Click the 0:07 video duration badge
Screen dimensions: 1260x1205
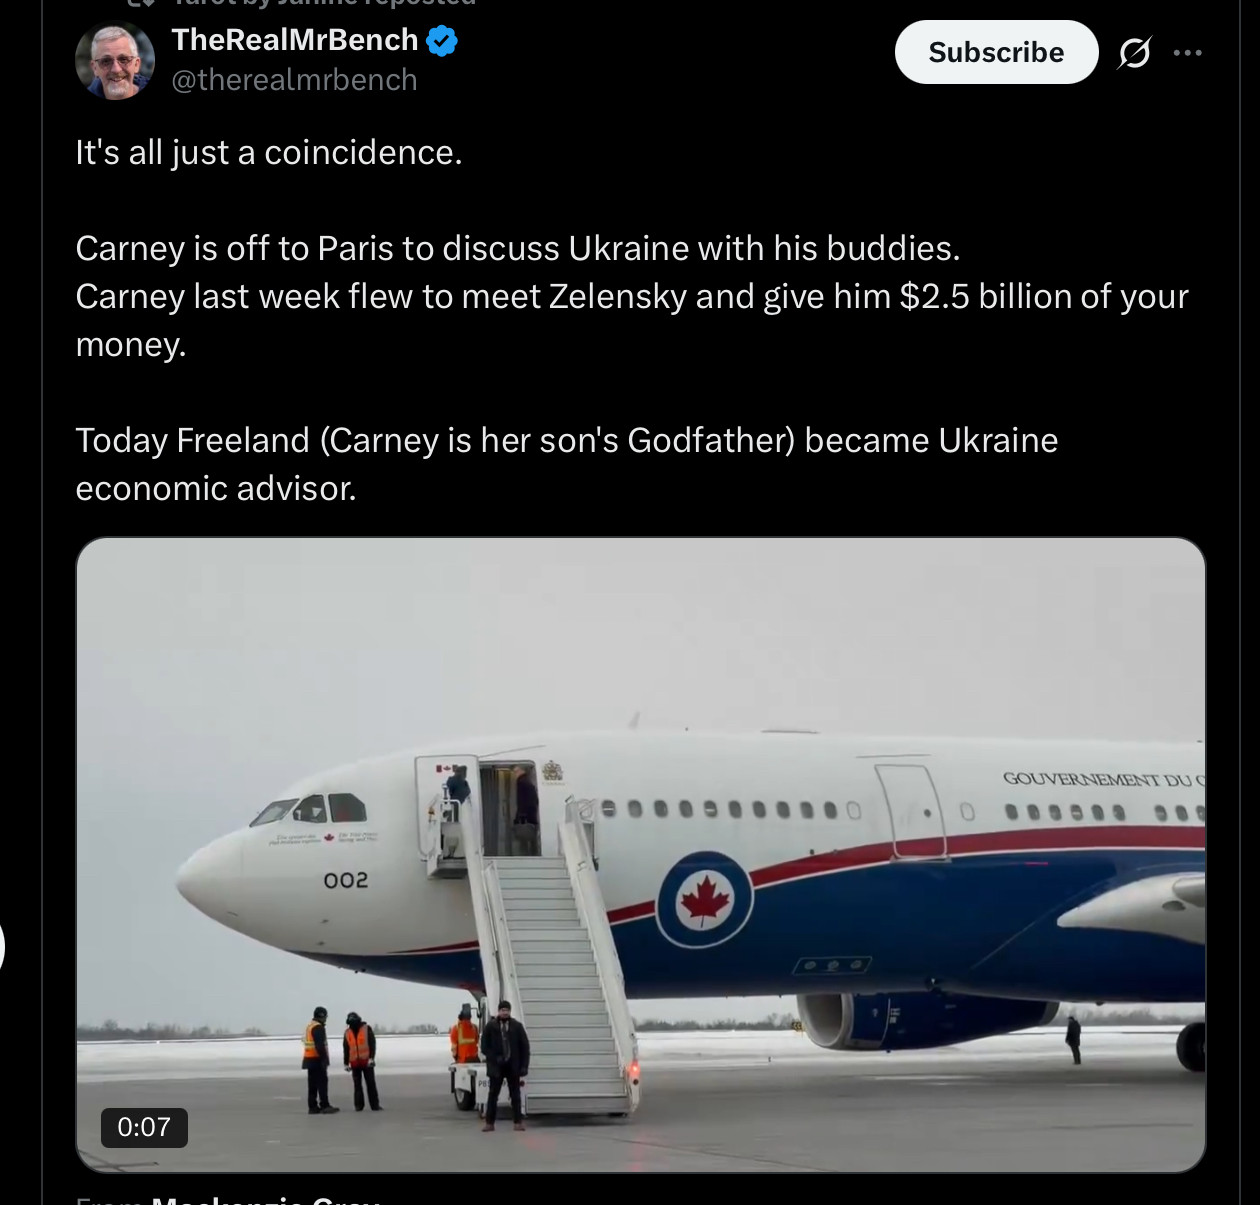(x=144, y=1127)
